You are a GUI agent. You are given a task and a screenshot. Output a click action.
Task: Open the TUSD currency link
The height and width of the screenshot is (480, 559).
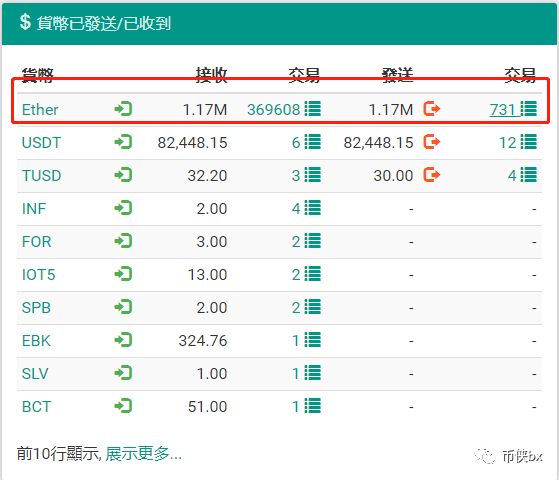[x=41, y=175]
